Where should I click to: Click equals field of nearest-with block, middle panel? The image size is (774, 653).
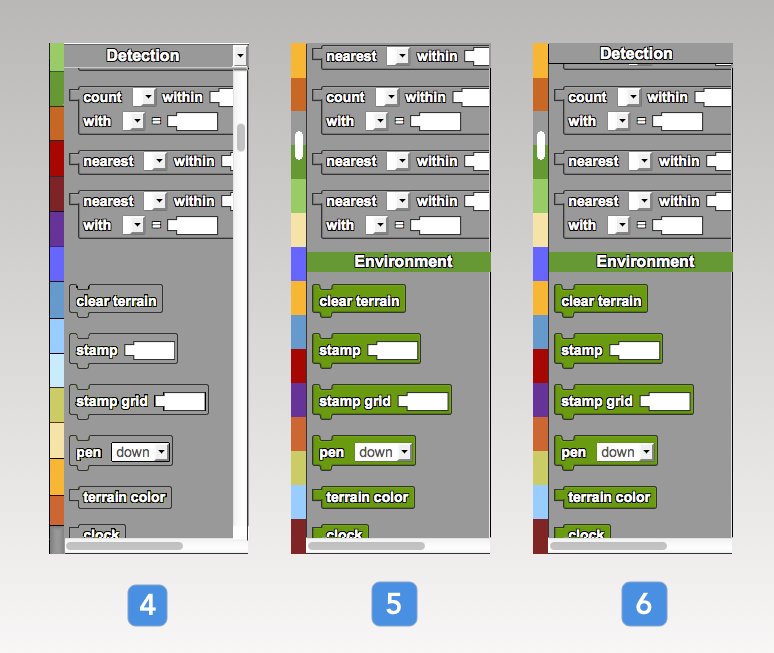(x=435, y=226)
